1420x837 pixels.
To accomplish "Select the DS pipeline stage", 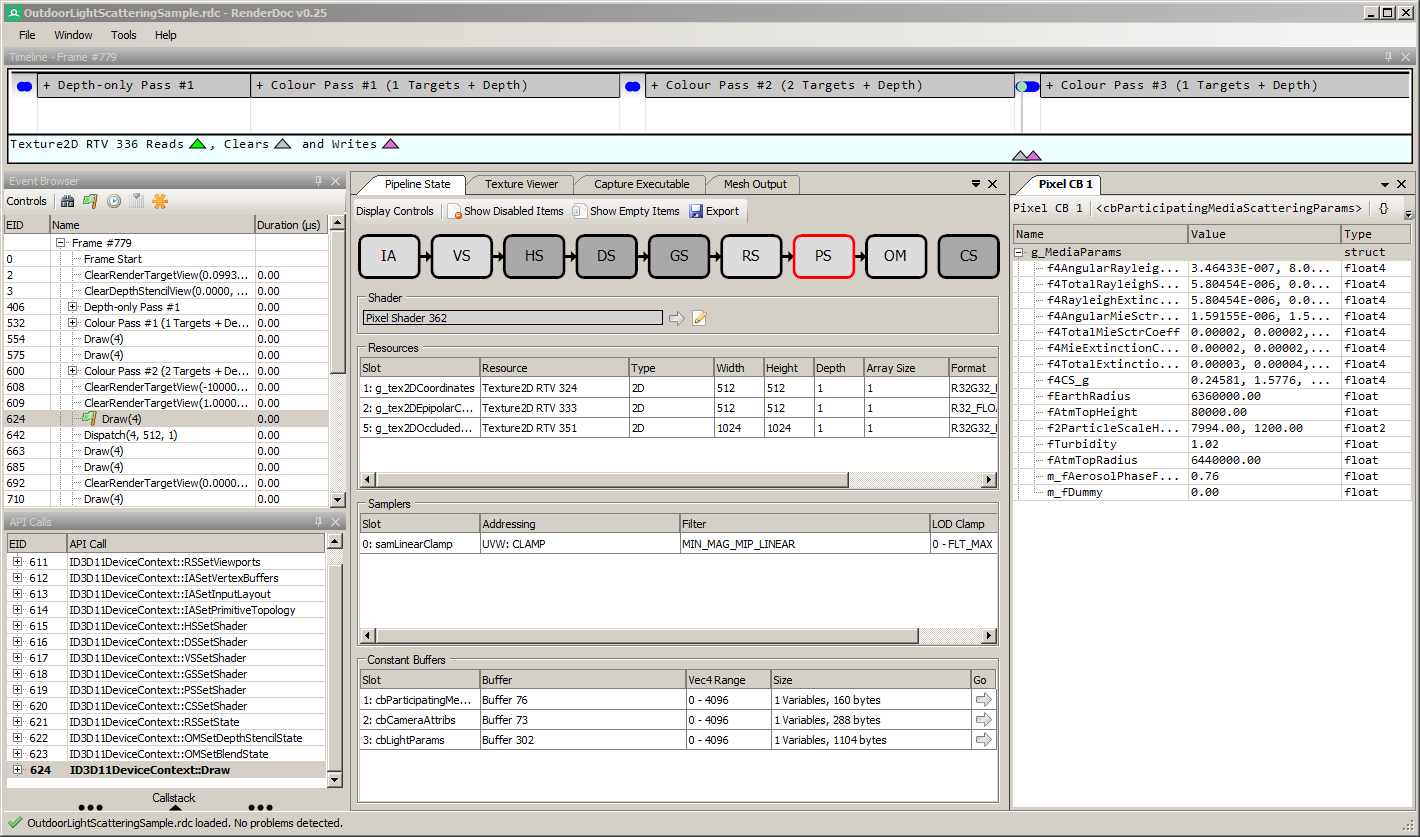I will pyautogui.click(x=606, y=256).
